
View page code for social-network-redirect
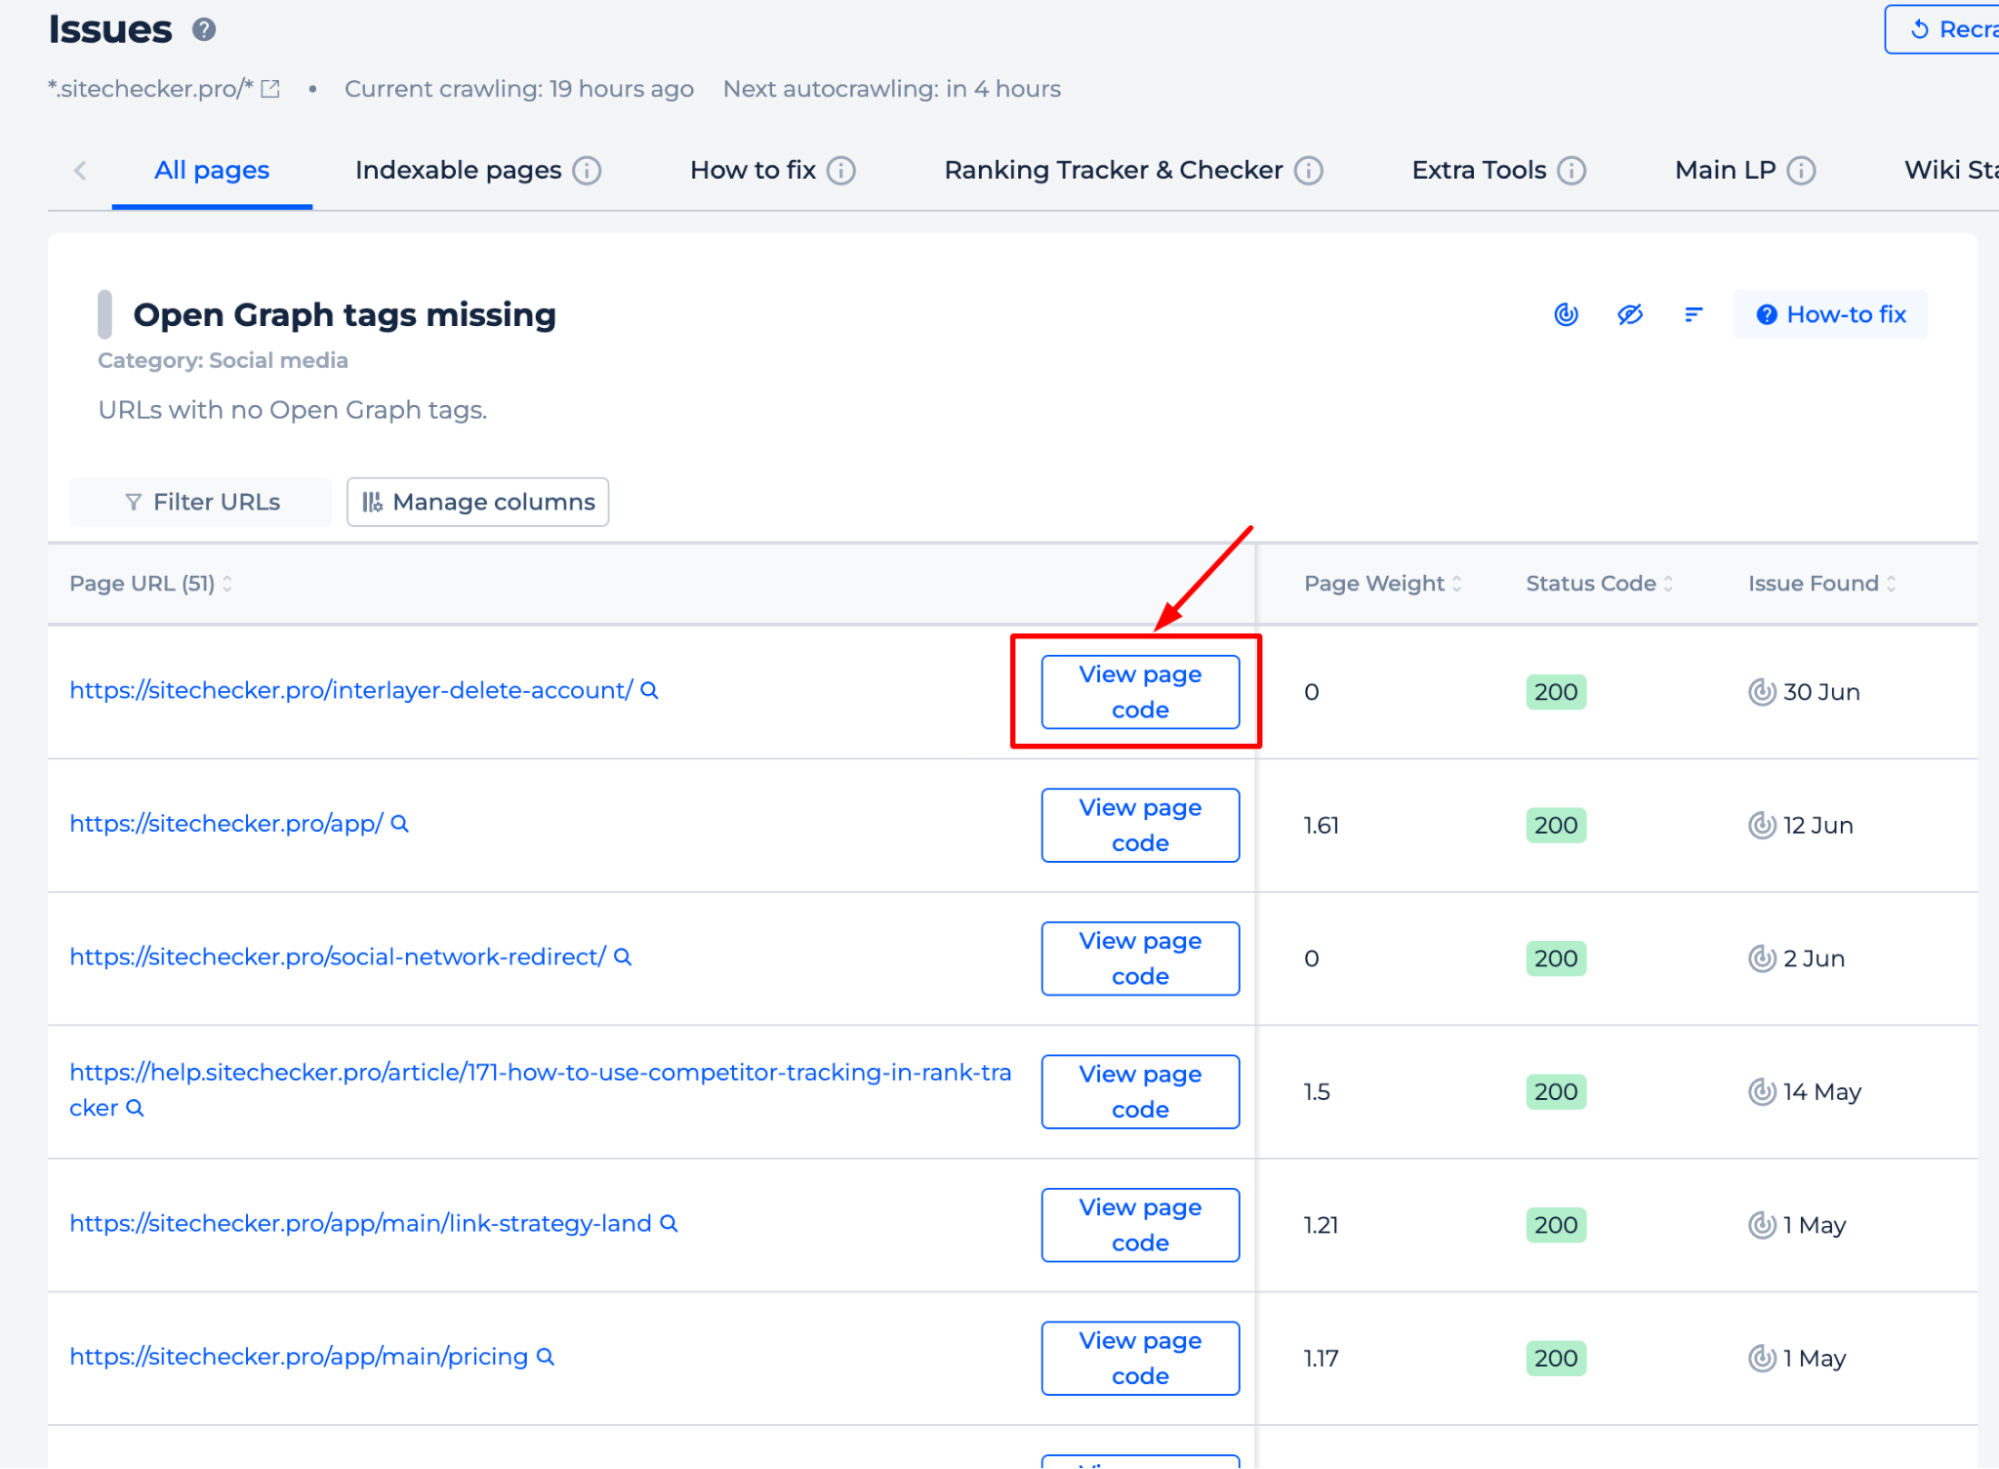(x=1140, y=958)
